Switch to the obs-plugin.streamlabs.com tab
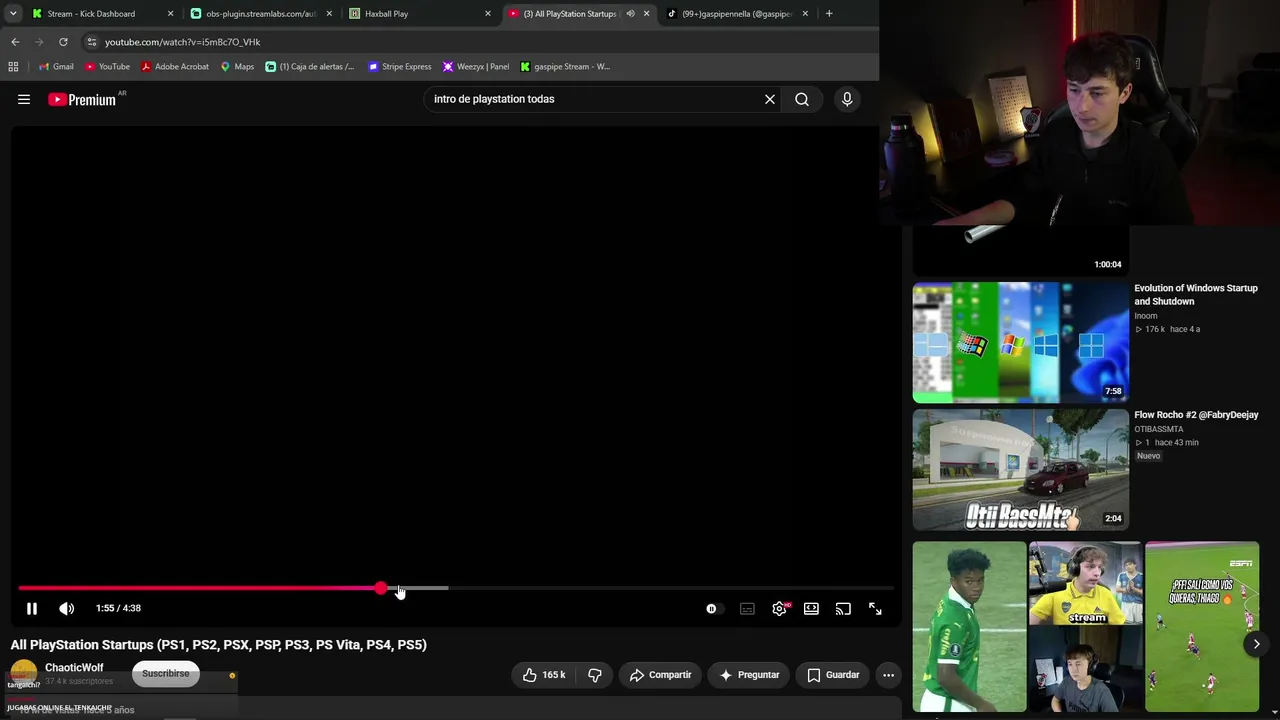 pos(261,14)
